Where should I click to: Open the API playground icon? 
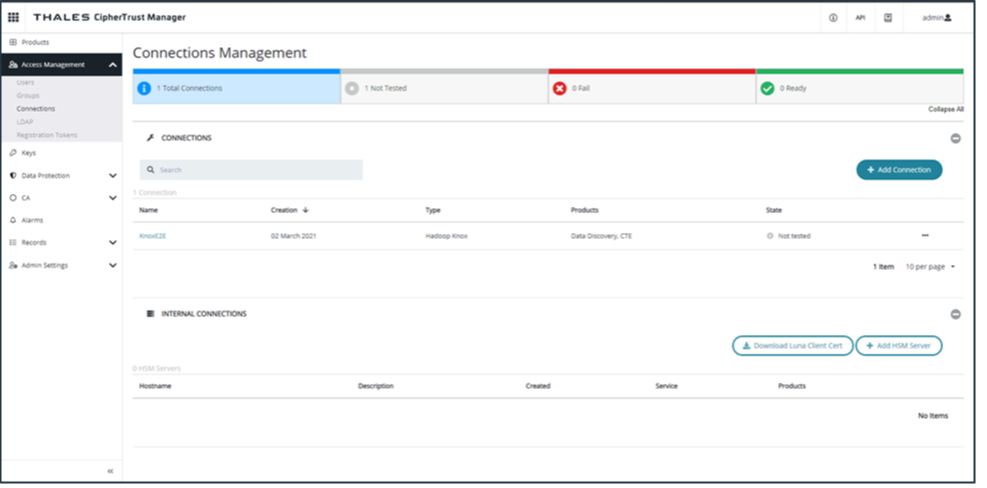pyautogui.click(x=860, y=17)
